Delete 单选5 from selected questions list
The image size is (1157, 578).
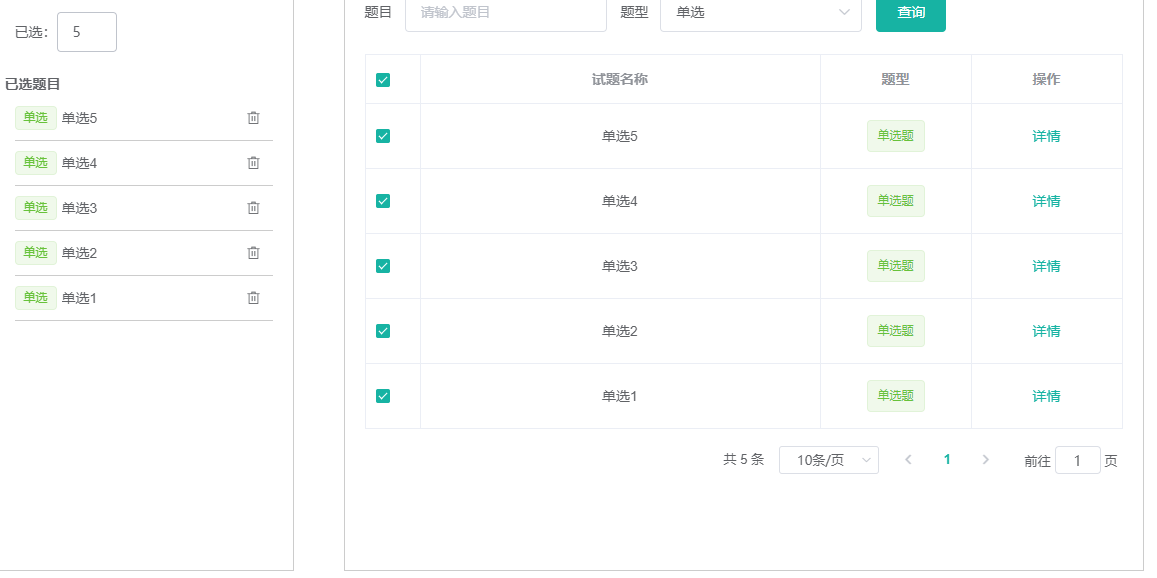pos(253,118)
